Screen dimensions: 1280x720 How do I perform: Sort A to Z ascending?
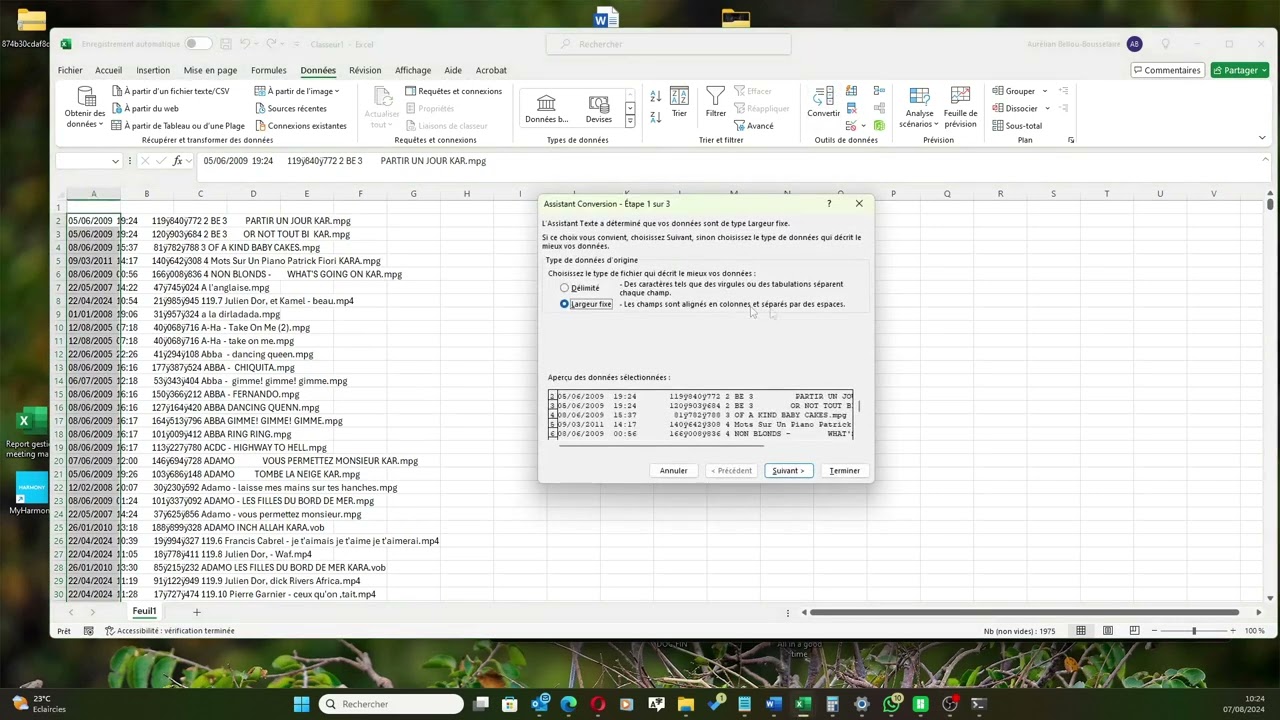click(x=656, y=96)
